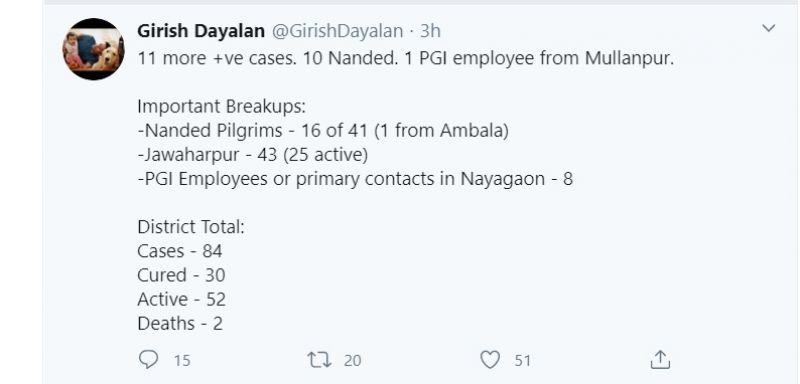800x384 pixels.
Task: Click the 'District Total:' text
Action: tap(191, 227)
